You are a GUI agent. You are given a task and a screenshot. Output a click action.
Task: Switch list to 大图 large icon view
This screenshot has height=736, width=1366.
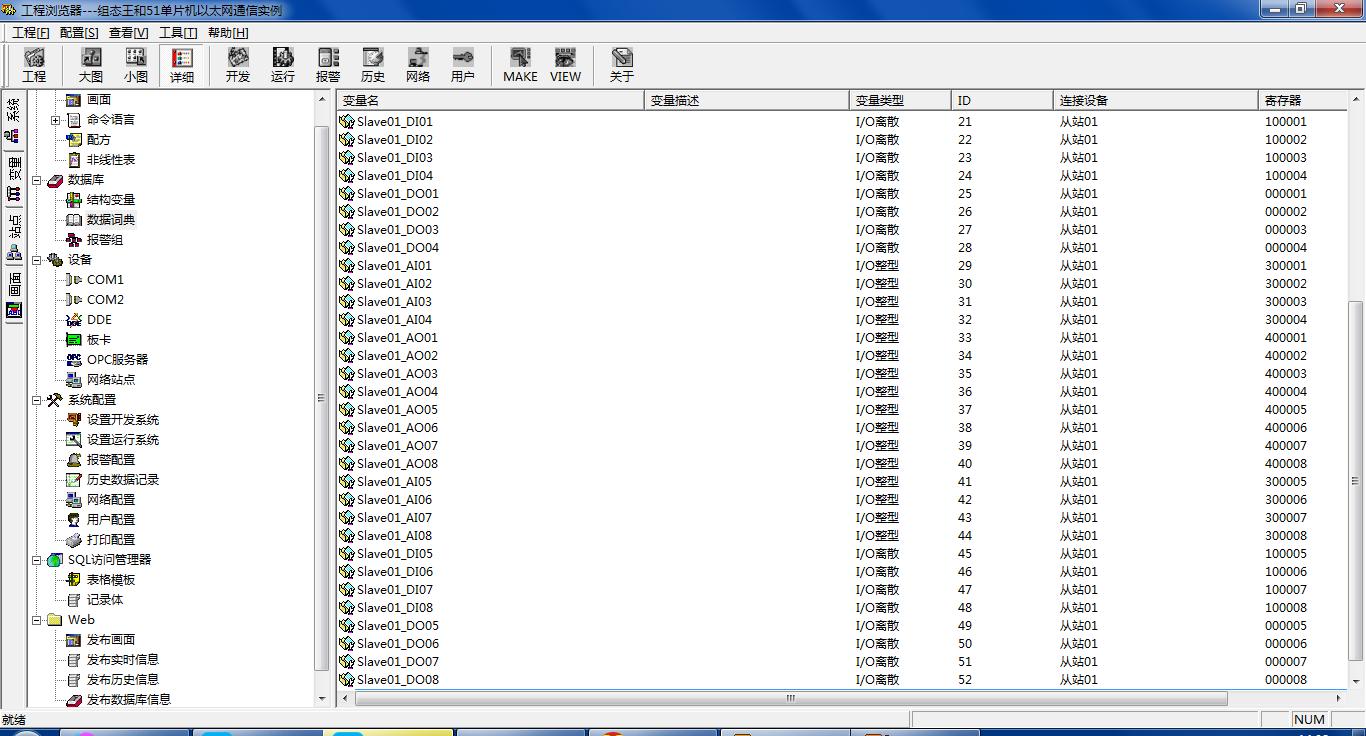point(91,65)
